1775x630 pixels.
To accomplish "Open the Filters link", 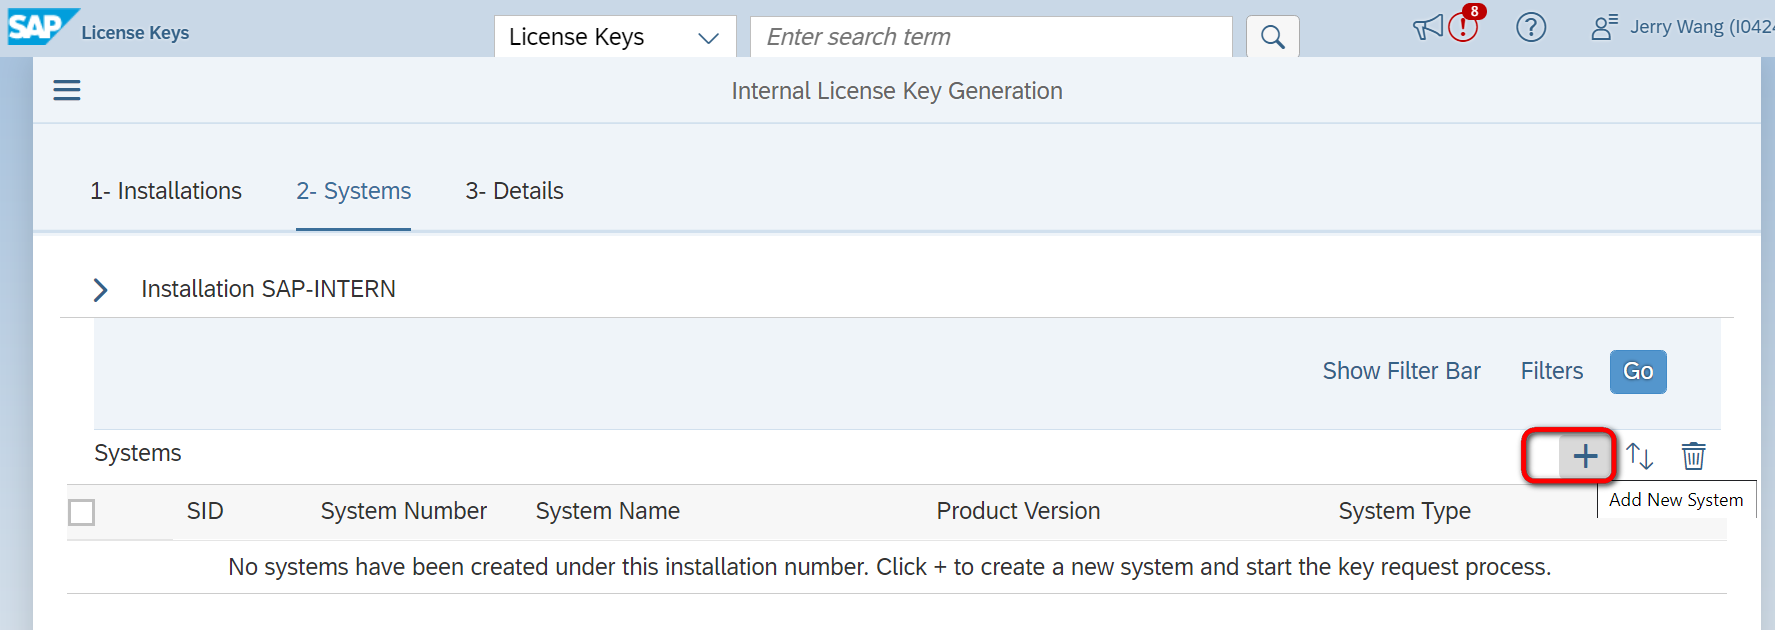I will pyautogui.click(x=1551, y=371).
